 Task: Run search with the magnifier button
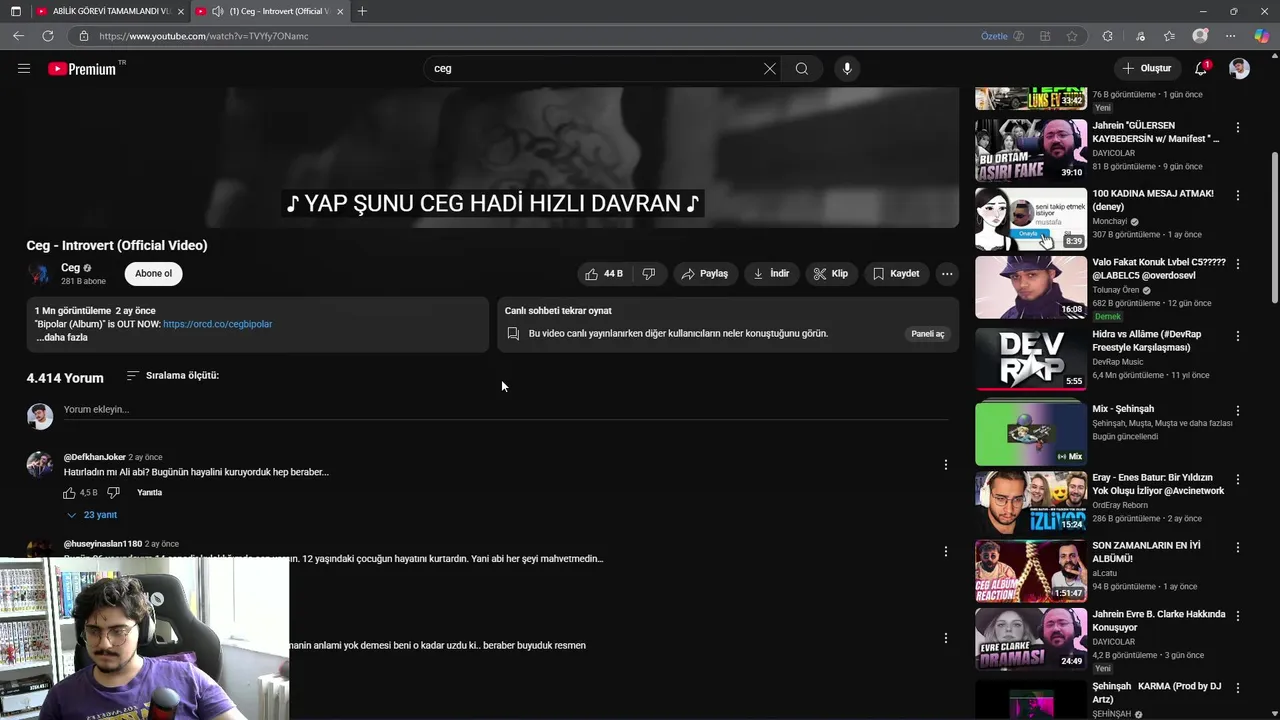click(x=802, y=68)
